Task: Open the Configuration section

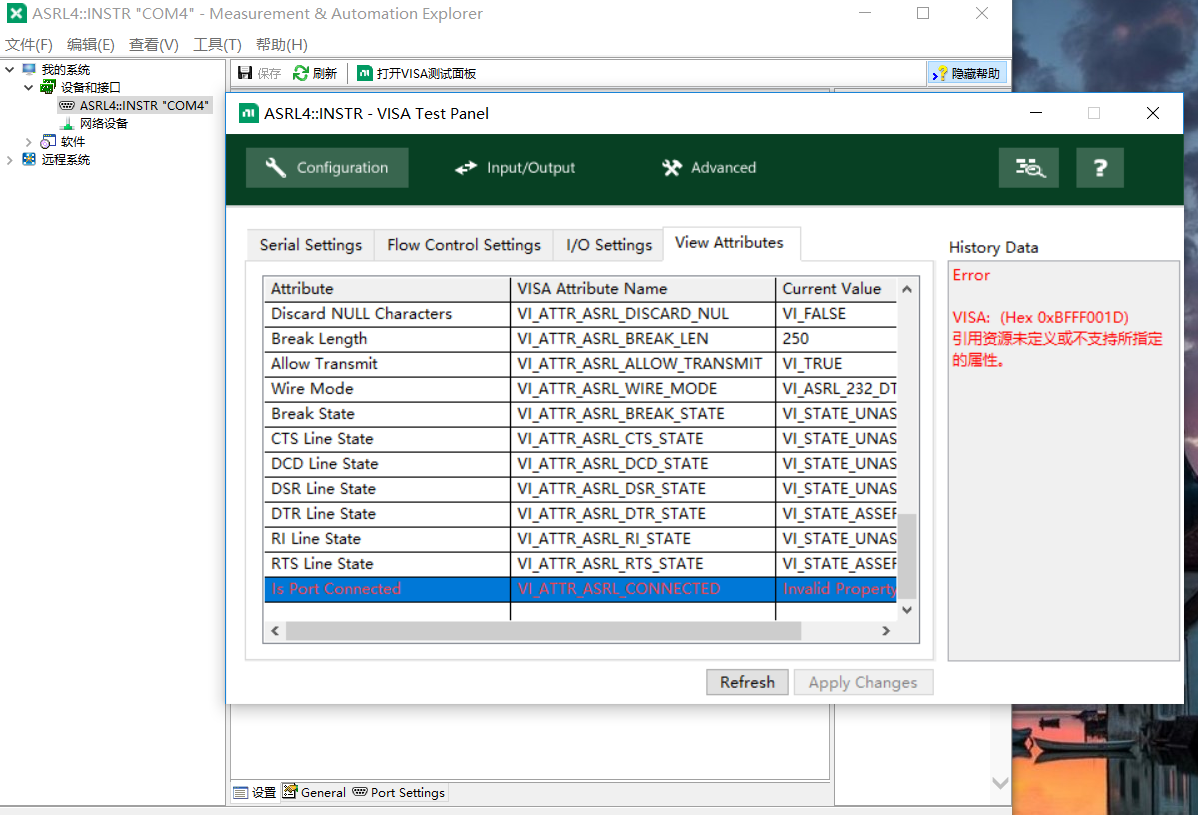Action: click(x=327, y=168)
